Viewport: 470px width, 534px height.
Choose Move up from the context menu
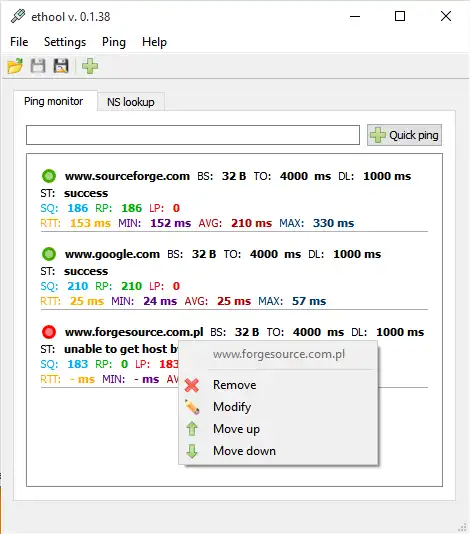point(278,429)
